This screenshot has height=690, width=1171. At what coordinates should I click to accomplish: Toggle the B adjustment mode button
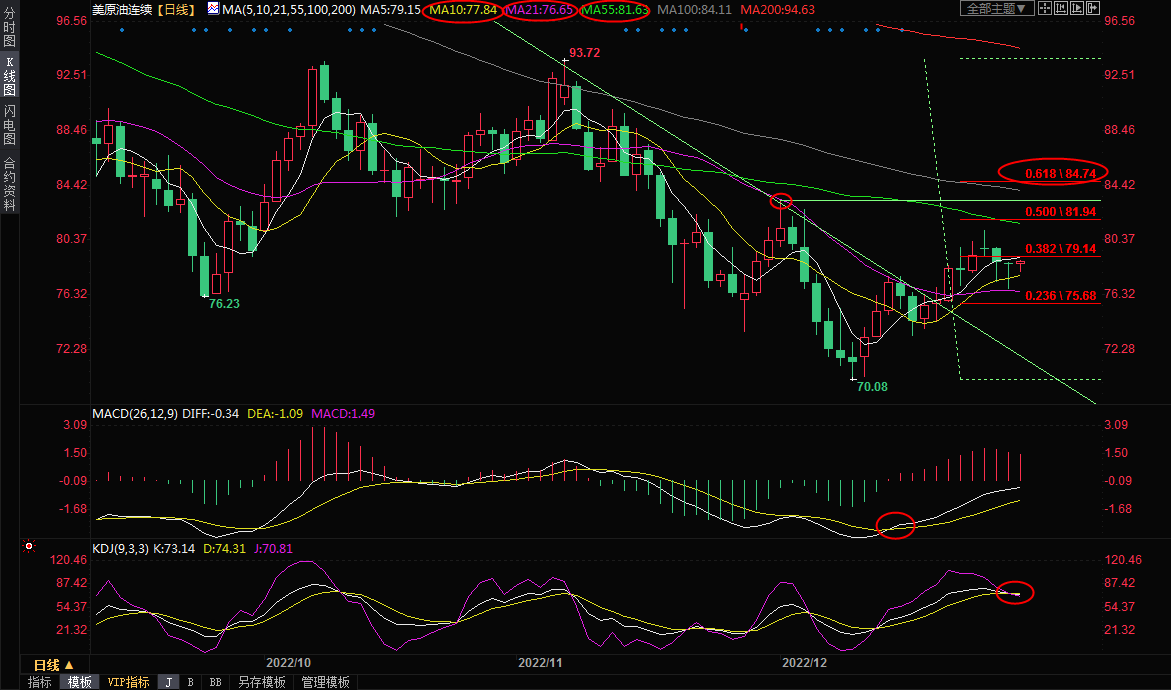pyautogui.click(x=190, y=682)
